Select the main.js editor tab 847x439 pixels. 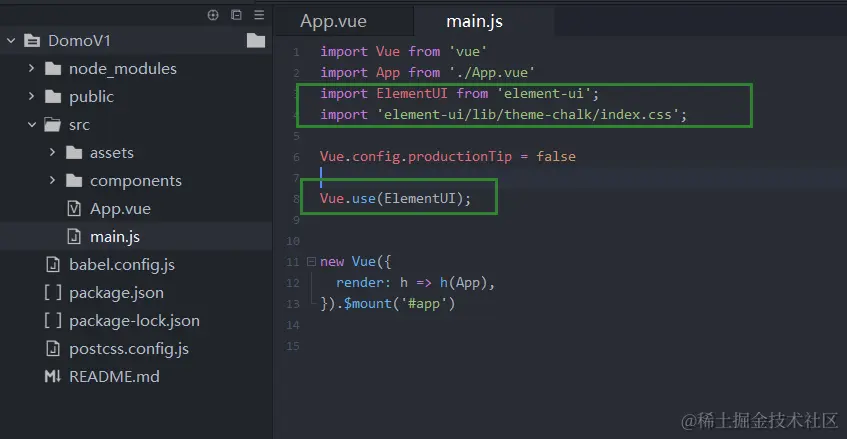(474, 21)
